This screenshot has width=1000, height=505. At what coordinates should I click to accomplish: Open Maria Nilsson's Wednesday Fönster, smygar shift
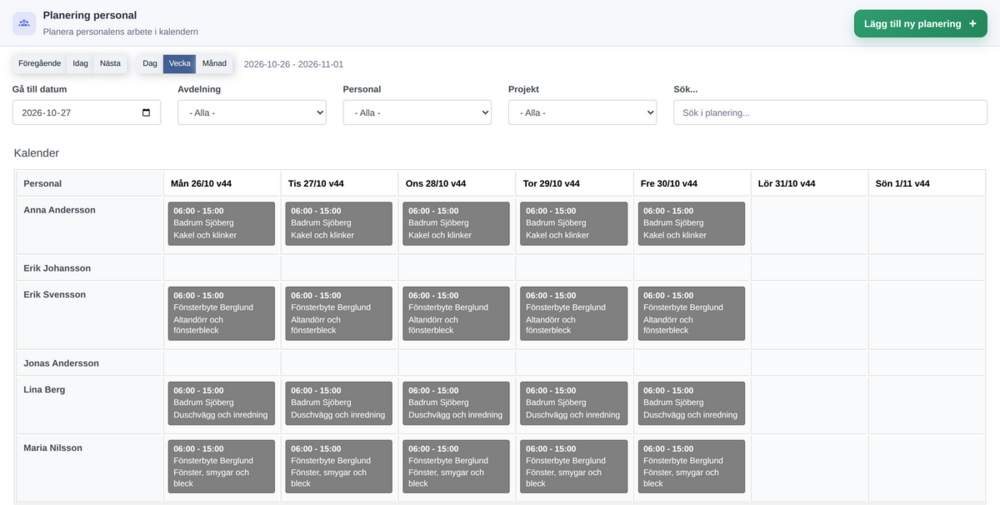click(x=456, y=467)
